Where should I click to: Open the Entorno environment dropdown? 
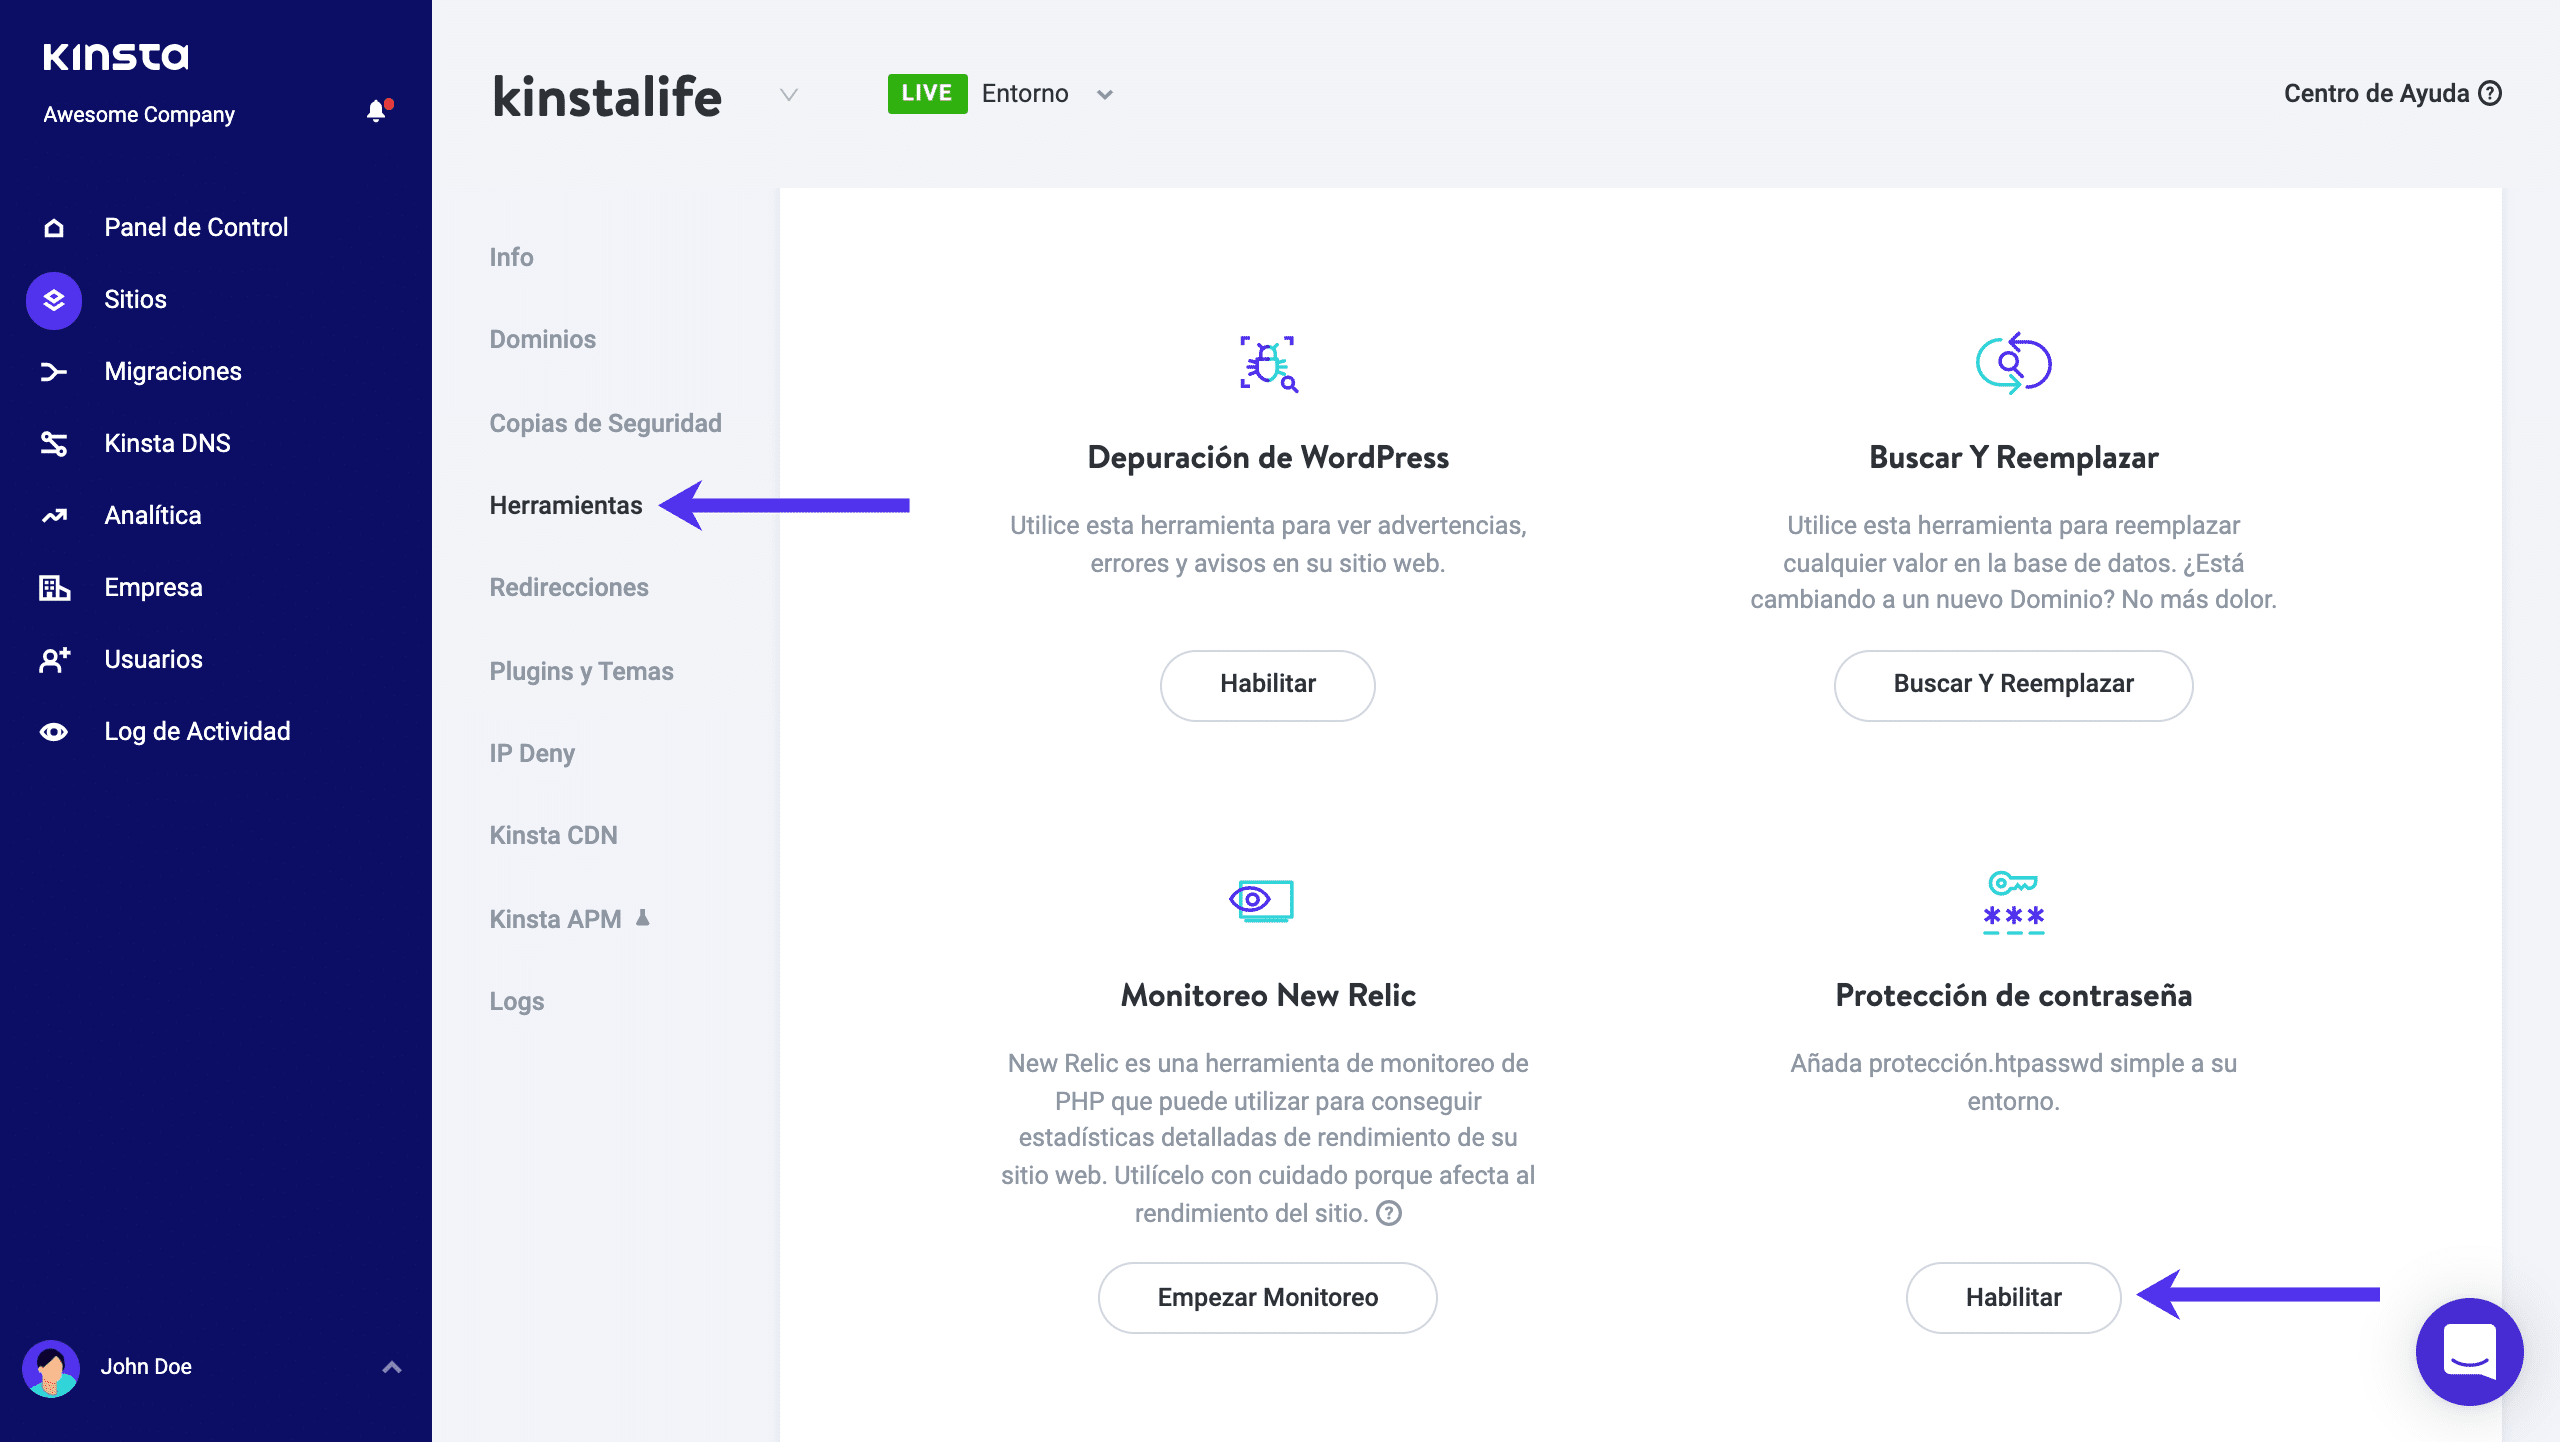point(1104,95)
